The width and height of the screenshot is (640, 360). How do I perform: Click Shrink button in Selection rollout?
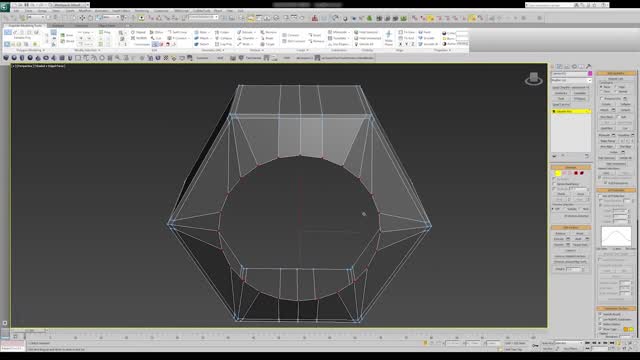(x=562, y=194)
